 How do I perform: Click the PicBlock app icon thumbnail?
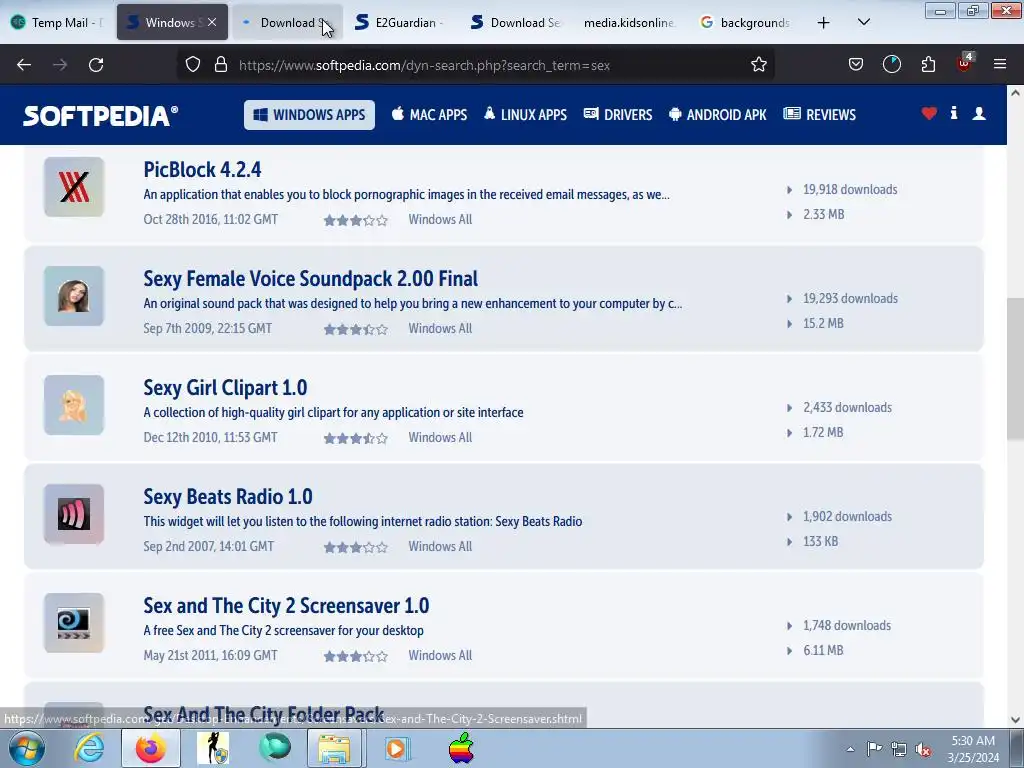74,187
